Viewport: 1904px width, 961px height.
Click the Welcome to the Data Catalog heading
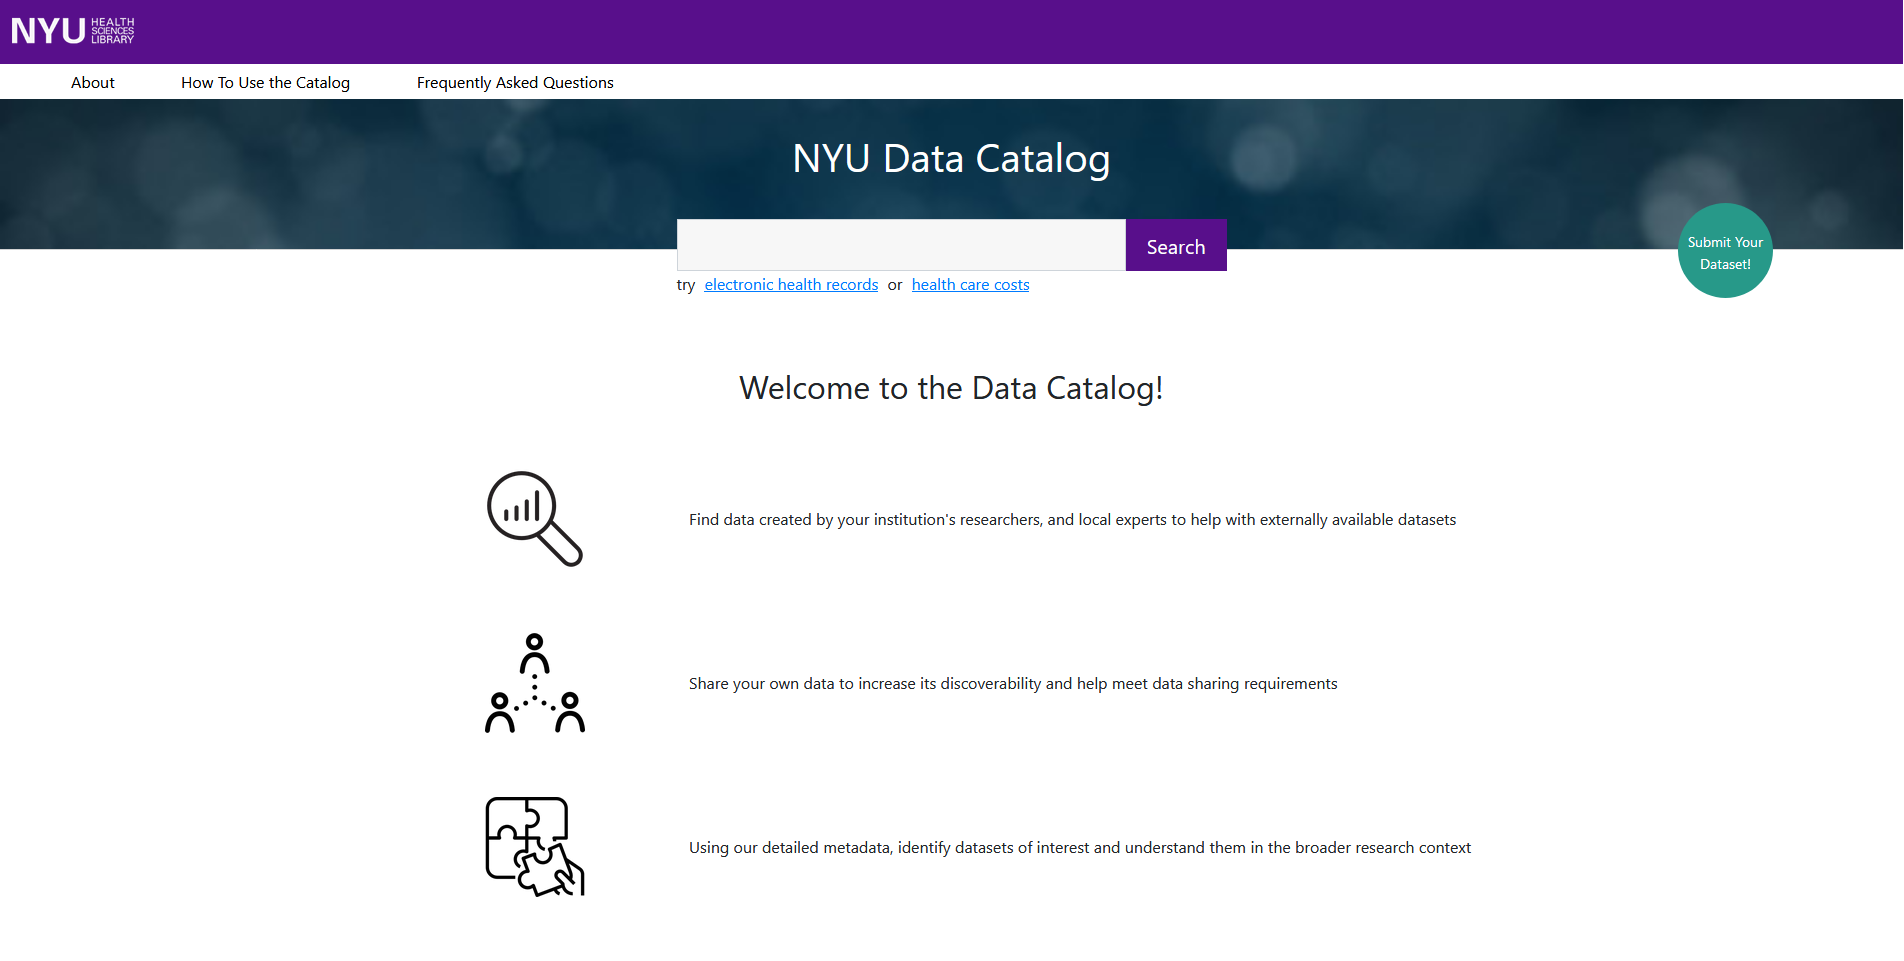click(951, 388)
